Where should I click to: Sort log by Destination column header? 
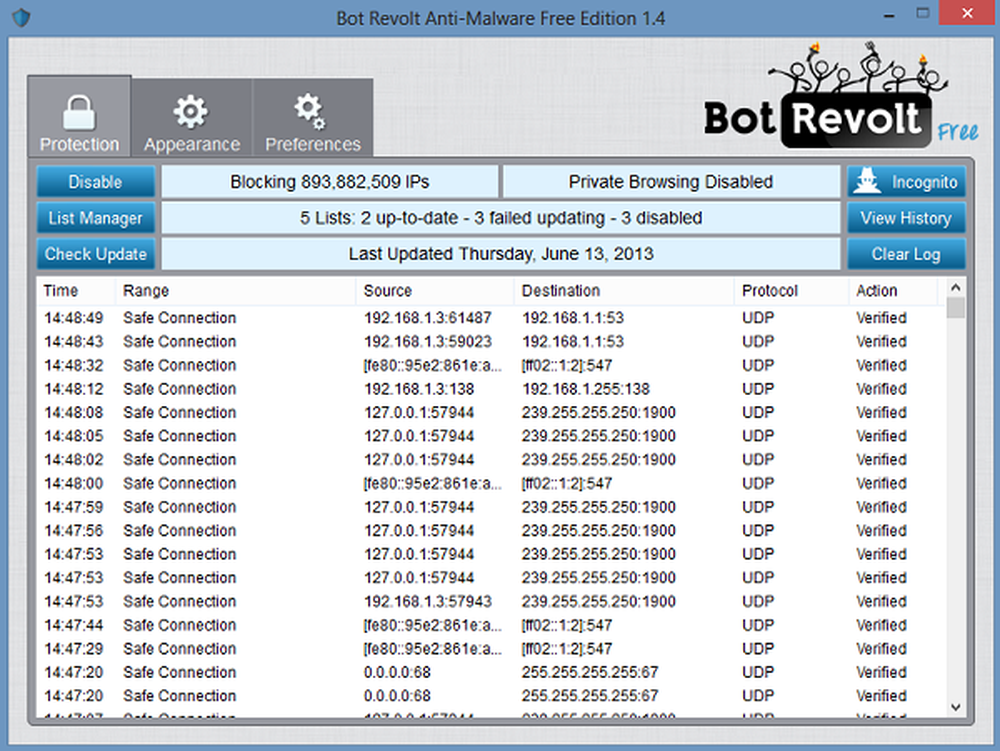tap(561, 291)
